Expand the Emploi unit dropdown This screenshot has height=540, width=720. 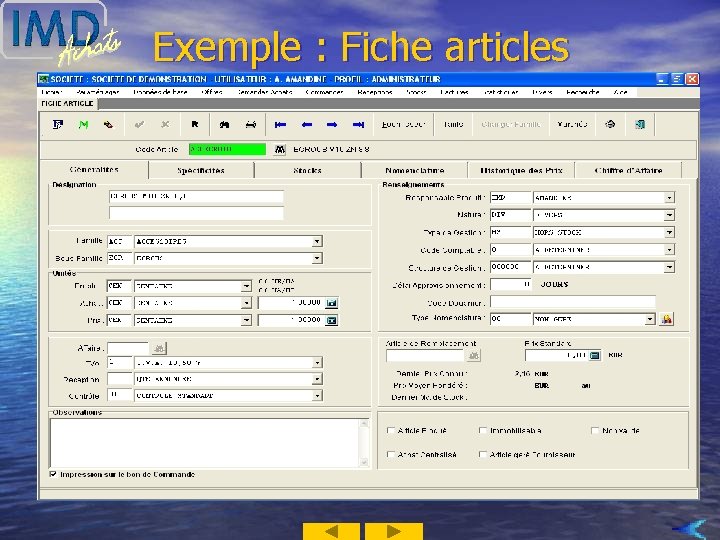(x=246, y=286)
